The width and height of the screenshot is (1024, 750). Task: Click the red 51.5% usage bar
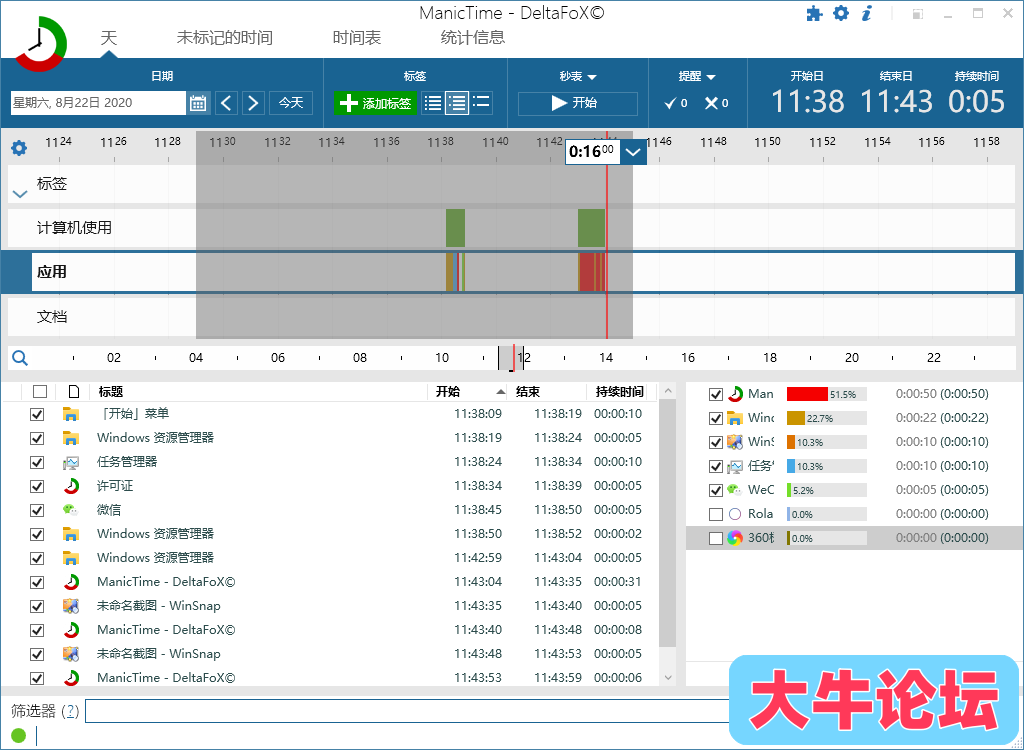pyautogui.click(x=807, y=394)
